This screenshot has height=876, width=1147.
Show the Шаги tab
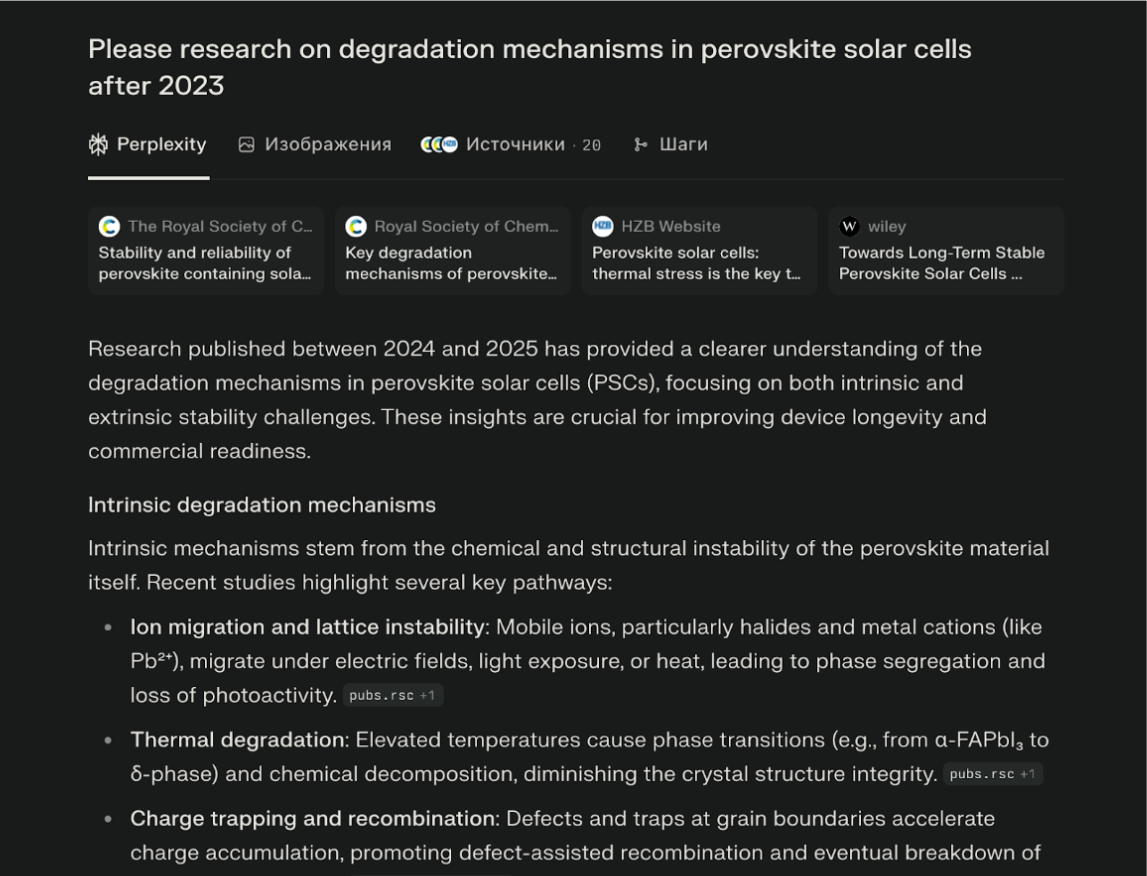click(683, 145)
